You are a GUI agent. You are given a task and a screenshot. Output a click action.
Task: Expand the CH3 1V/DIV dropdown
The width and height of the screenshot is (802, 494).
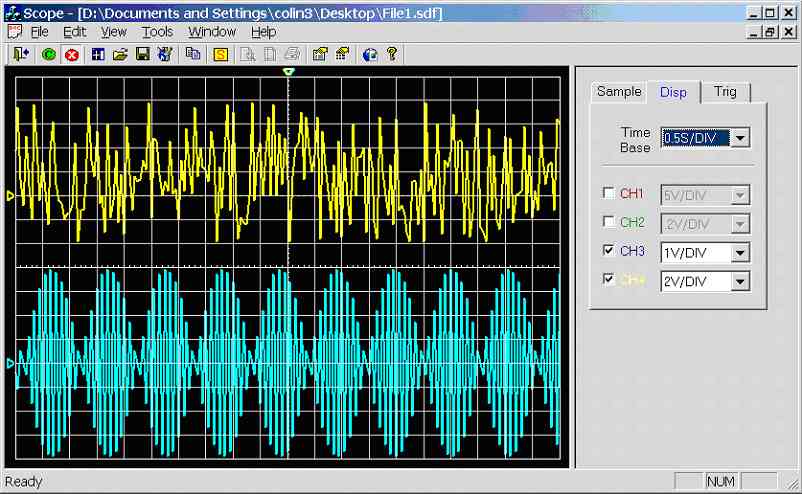pyautogui.click(x=740, y=253)
